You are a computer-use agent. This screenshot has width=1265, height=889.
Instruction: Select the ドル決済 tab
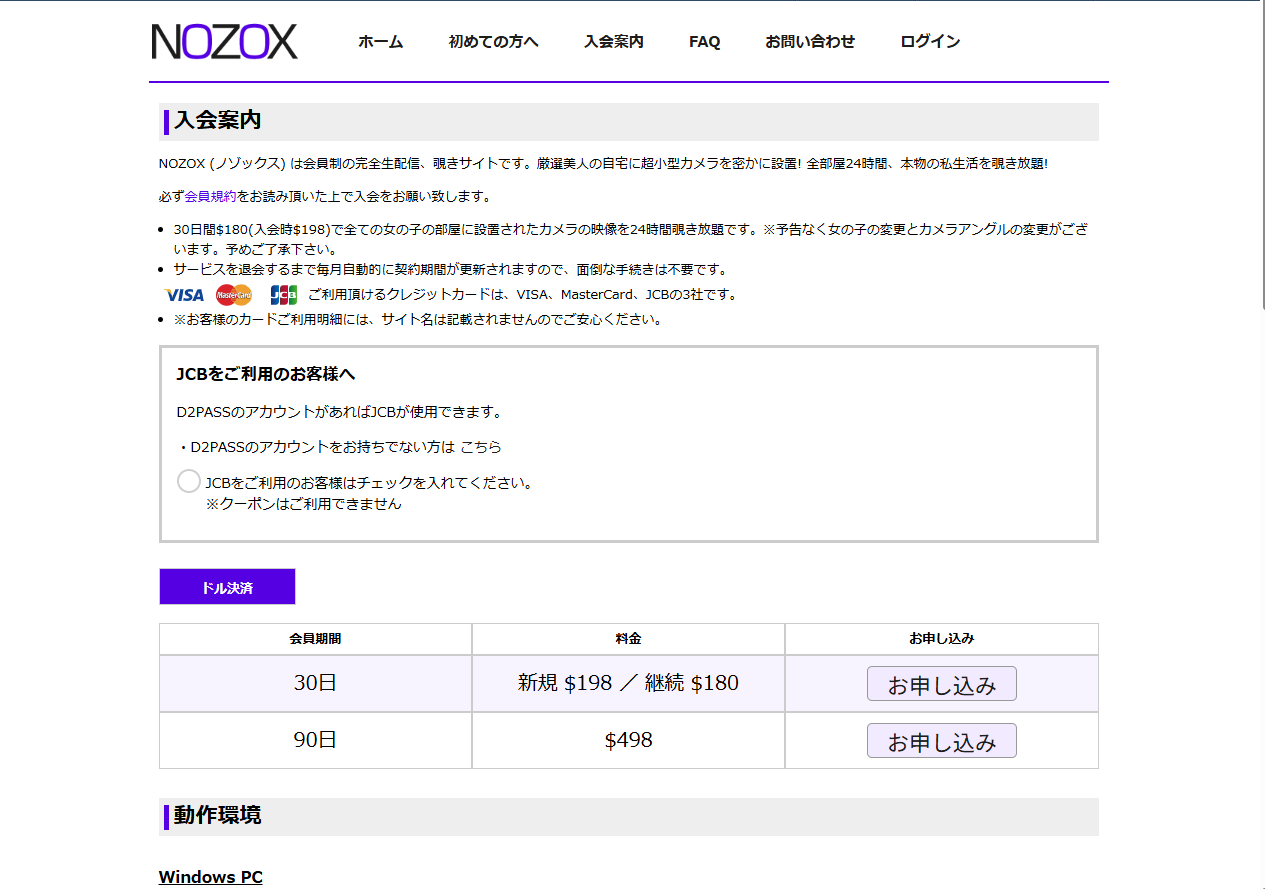point(227,587)
